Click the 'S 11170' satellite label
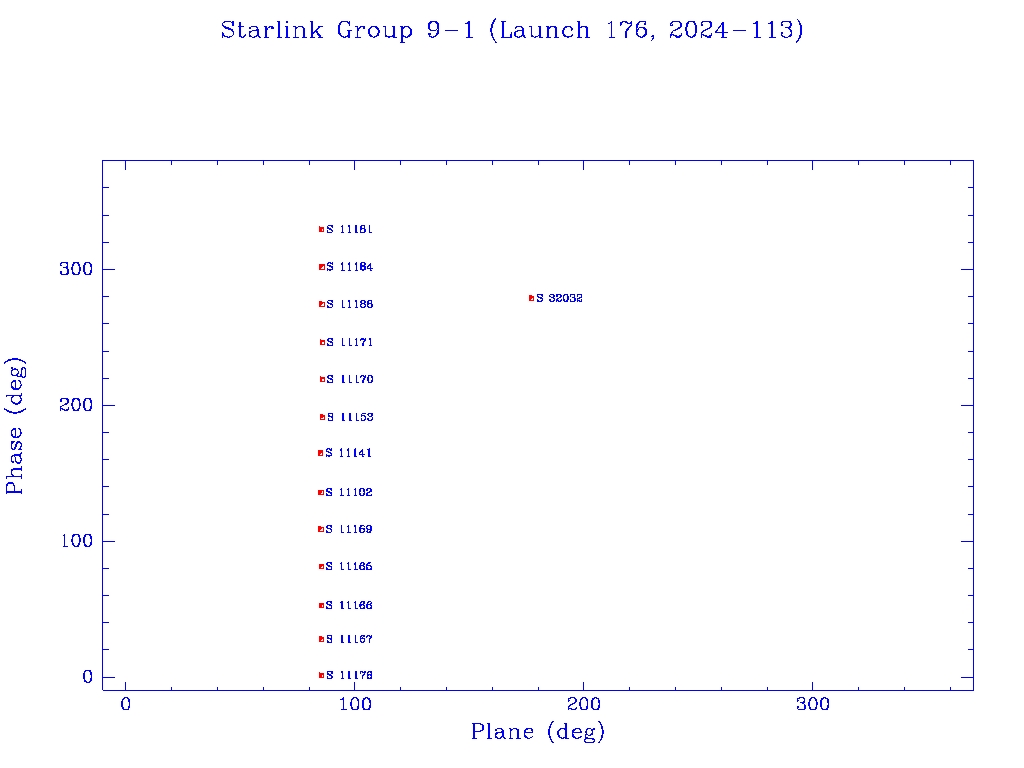This screenshot has width=1024, height=768. pyautogui.click(x=350, y=379)
